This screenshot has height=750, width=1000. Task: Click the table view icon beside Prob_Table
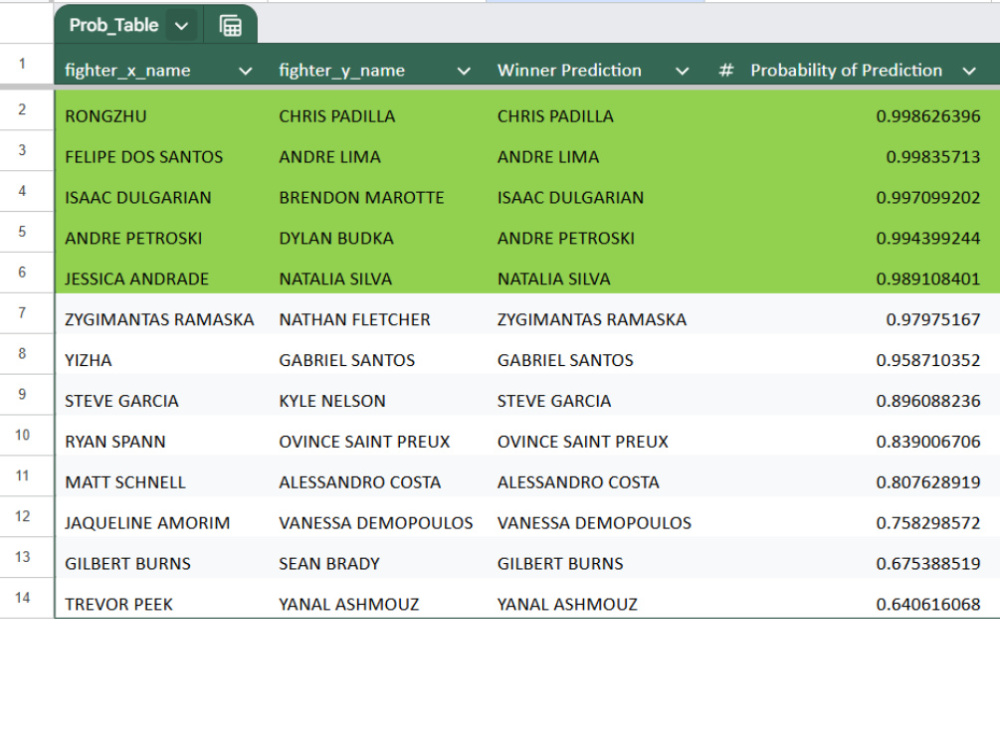[x=230, y=26]
